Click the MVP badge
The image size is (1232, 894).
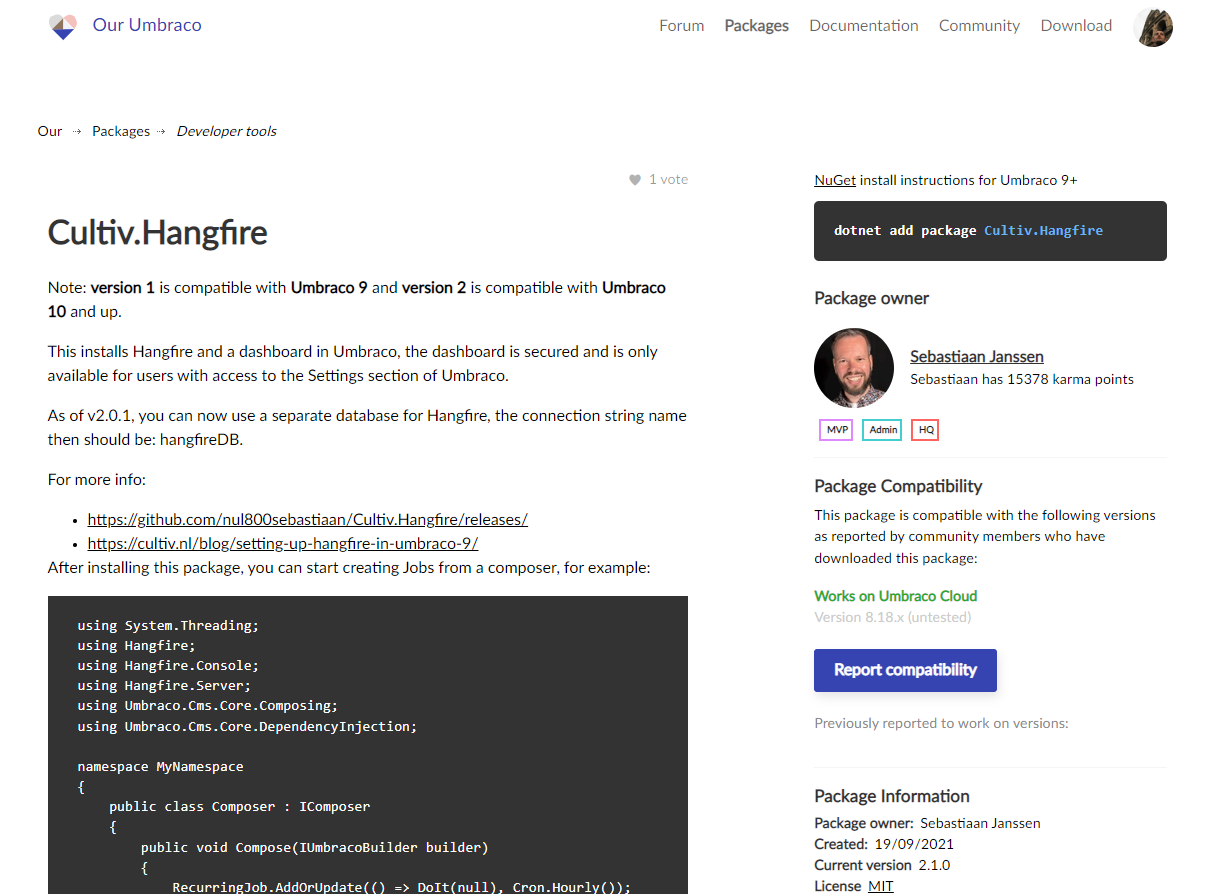coord(835,430)
